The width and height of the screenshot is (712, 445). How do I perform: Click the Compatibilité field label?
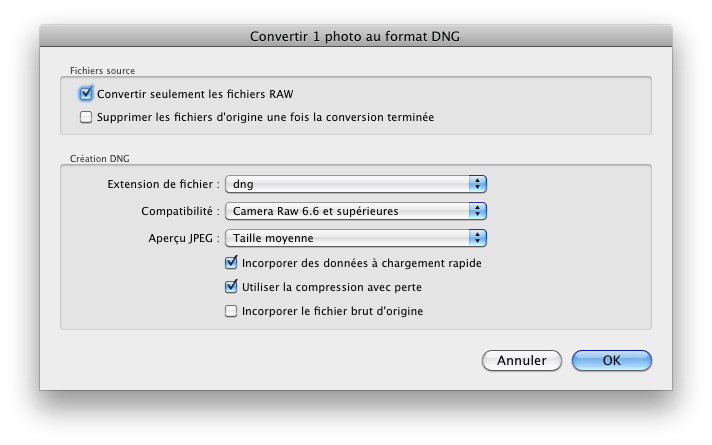[x=180, y=211]
